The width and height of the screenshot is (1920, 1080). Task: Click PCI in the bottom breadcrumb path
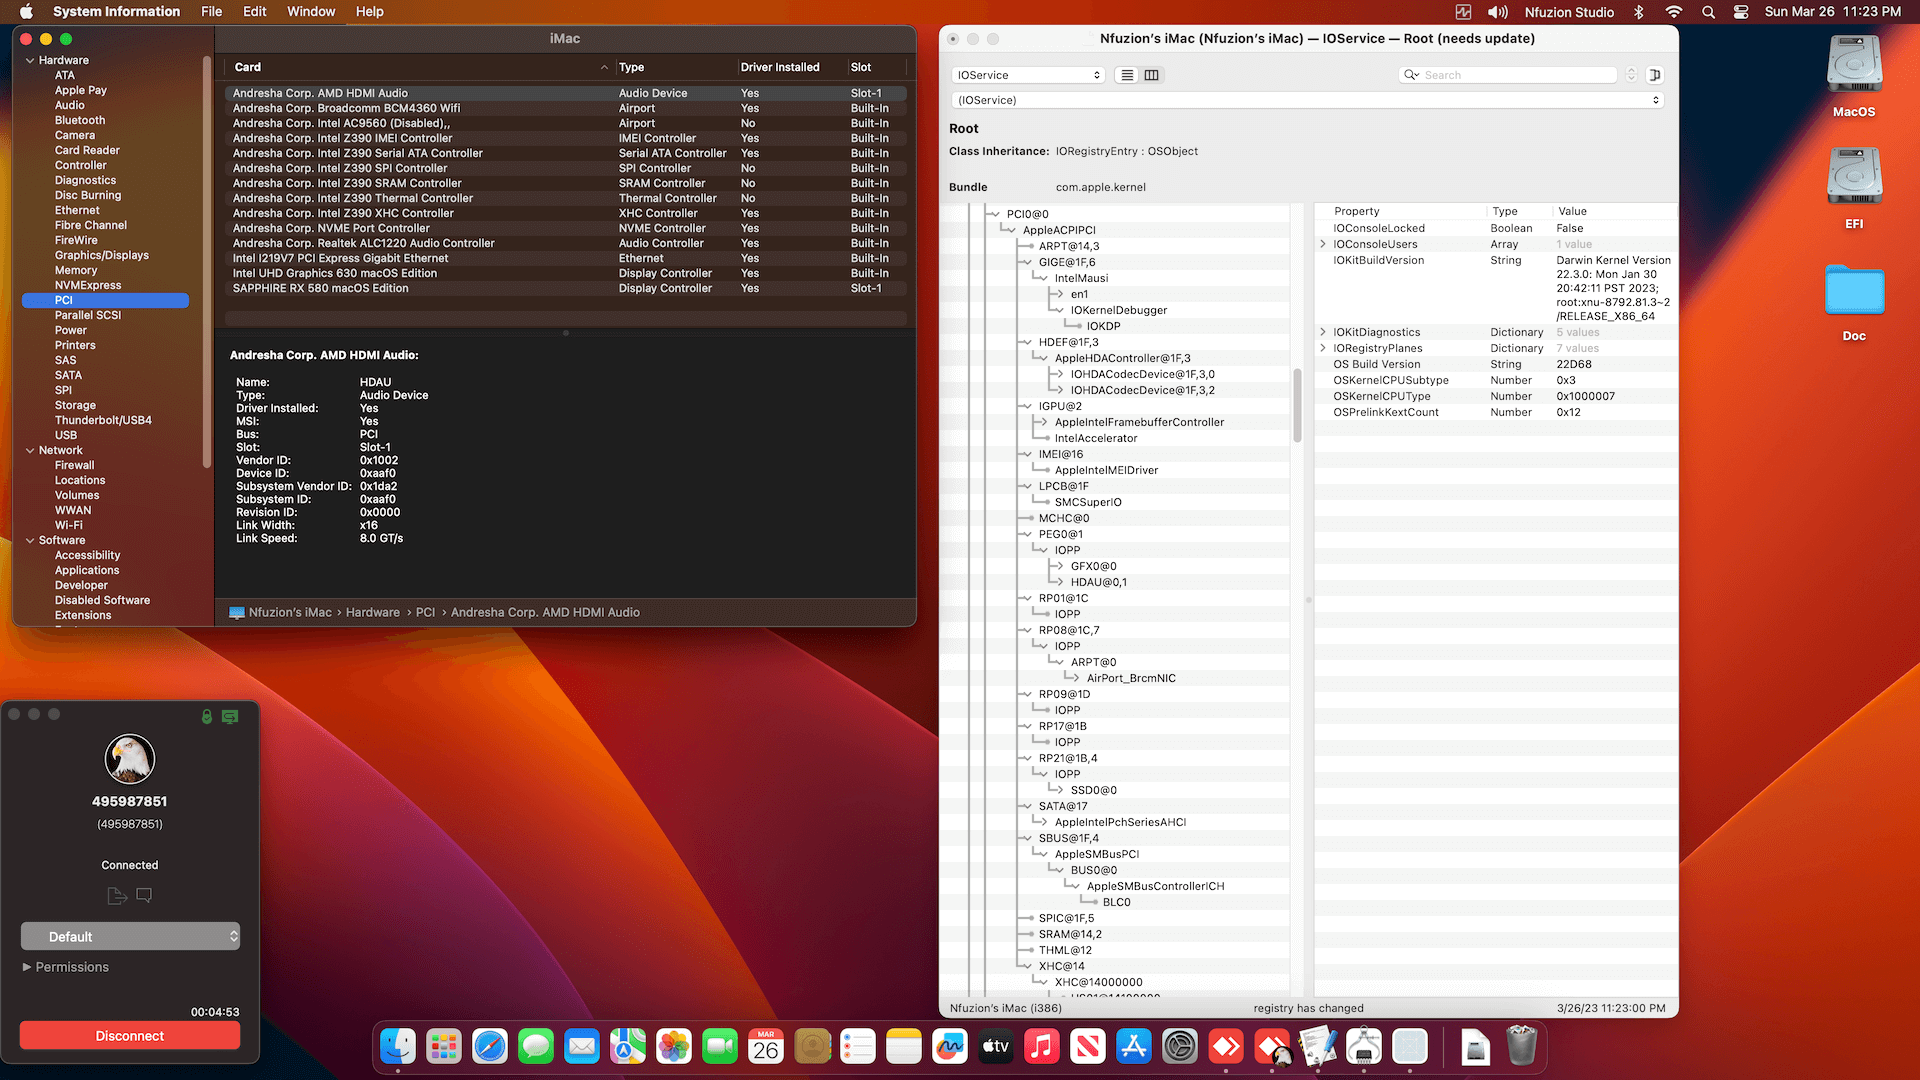(x=425, y=613)
